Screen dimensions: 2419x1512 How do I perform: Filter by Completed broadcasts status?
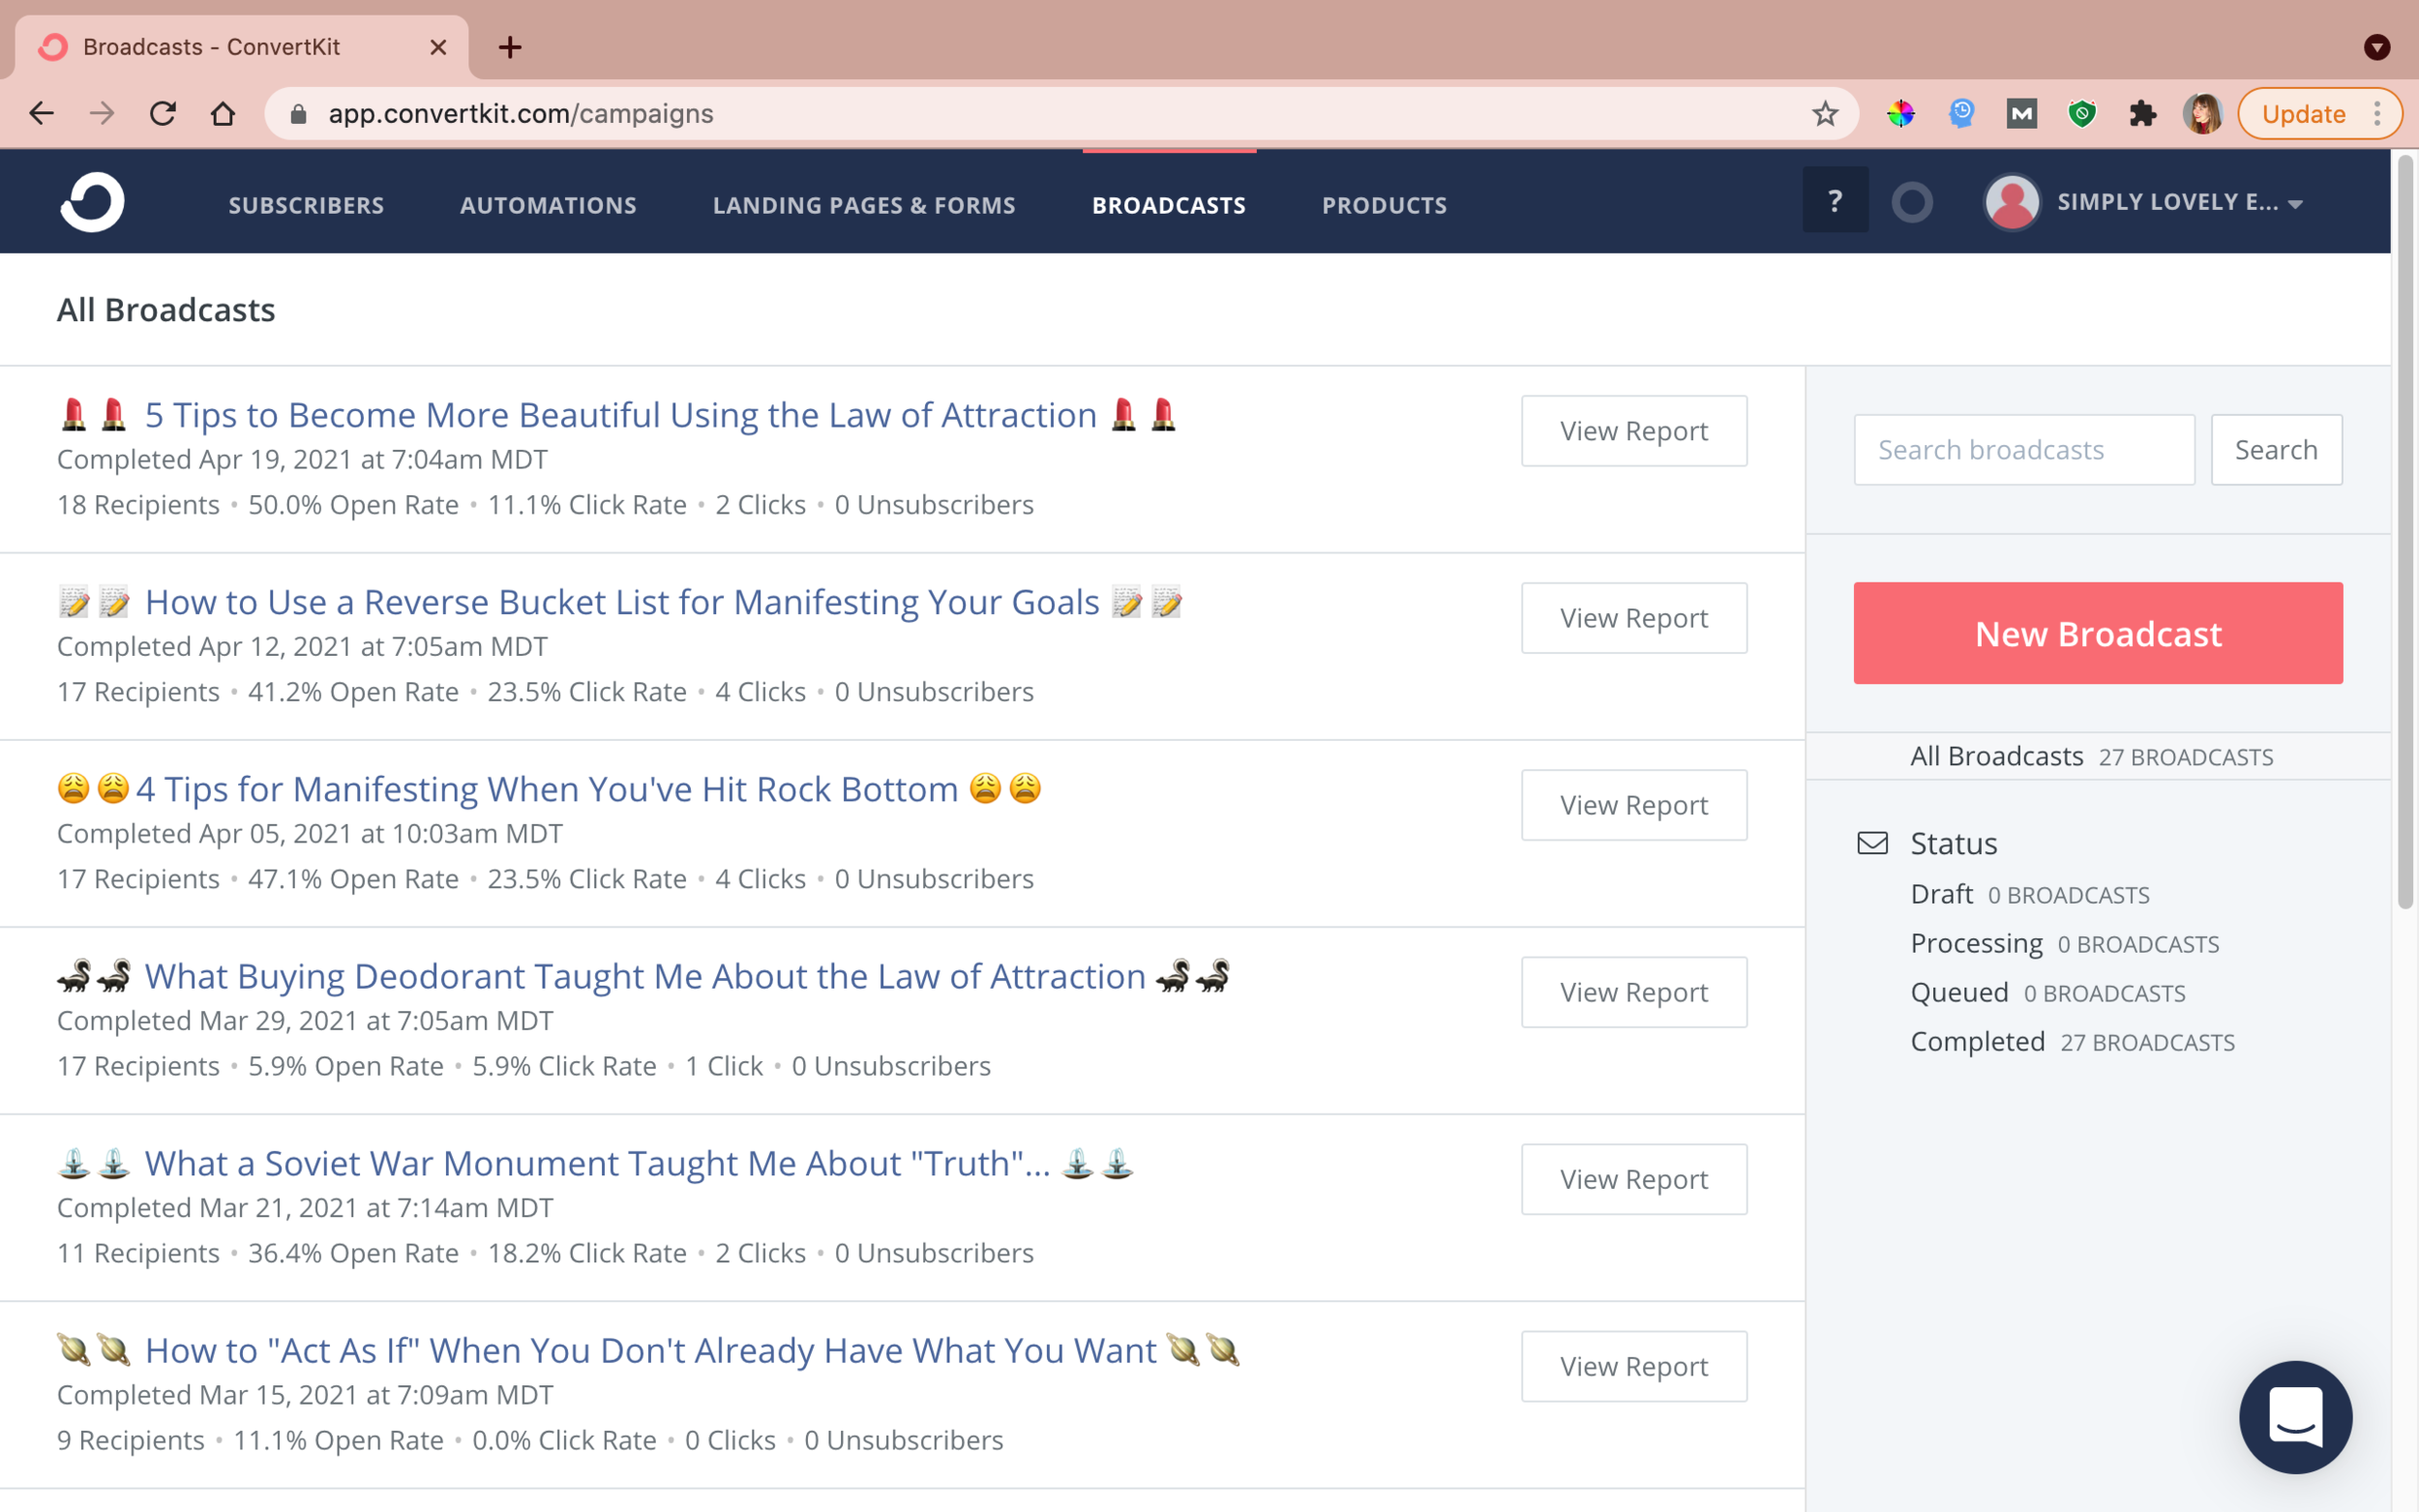click(1977, 1042)
